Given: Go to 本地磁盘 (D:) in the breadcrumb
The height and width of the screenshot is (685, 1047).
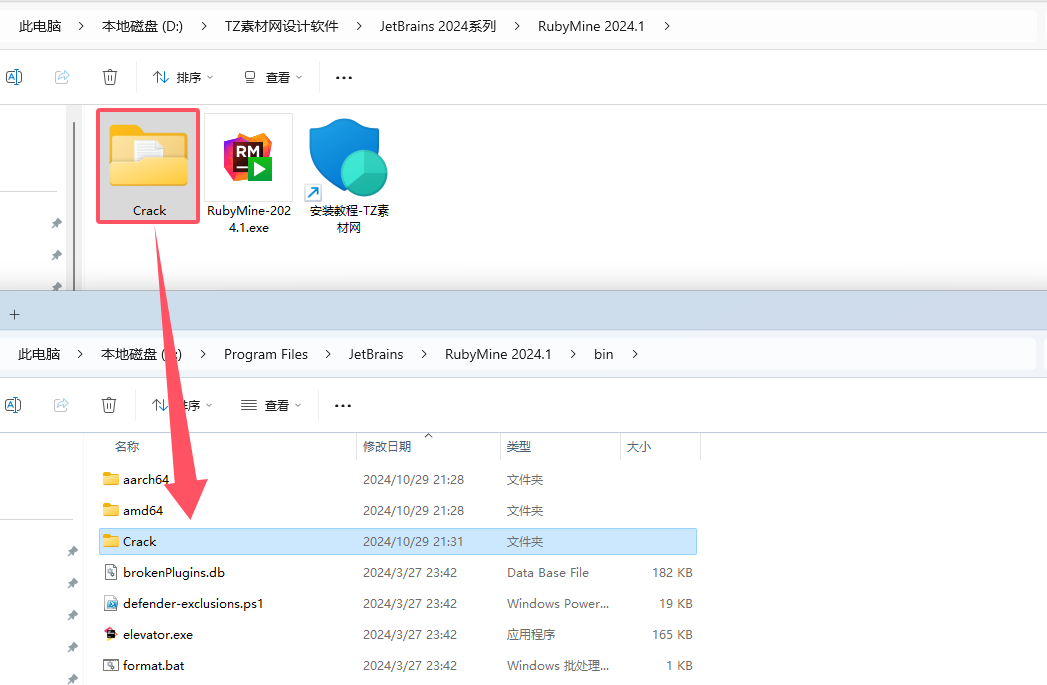Looking at the screenshot, I should click(142, 26).
